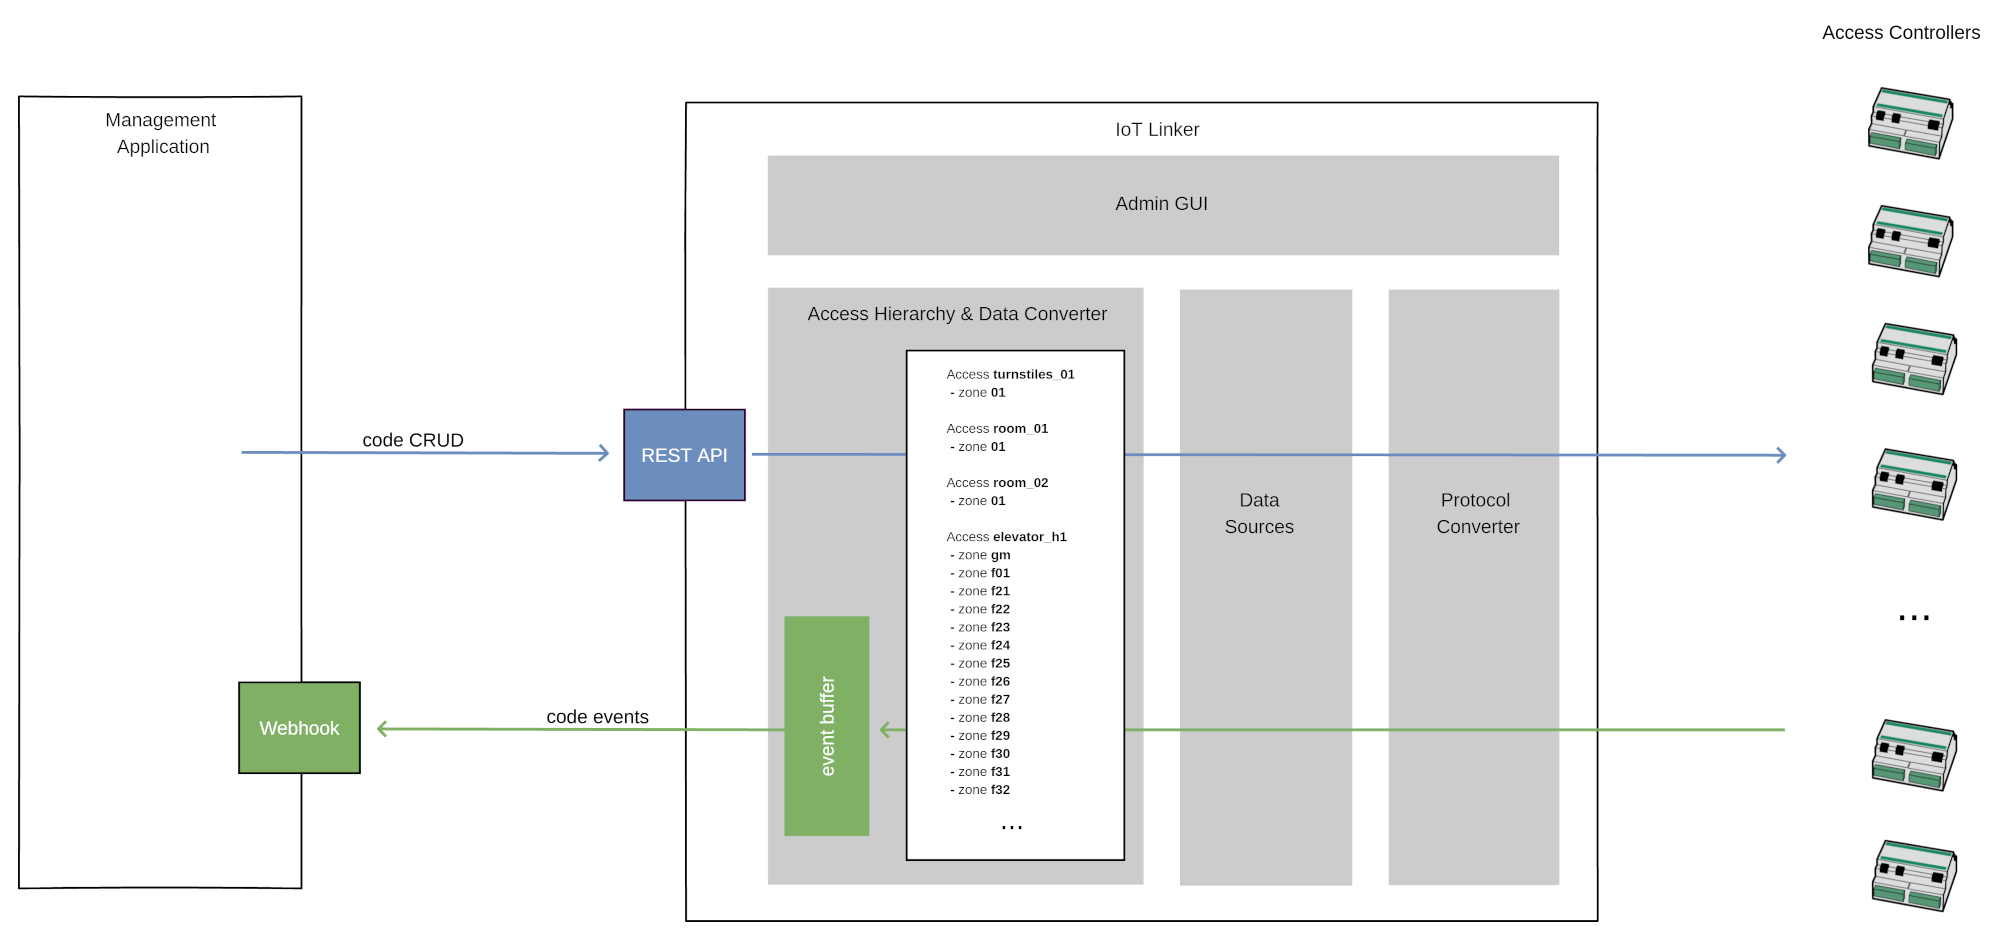Screen dimensions: 2000x940
Task: Select the green event buffer block
Action: pos(826,726)
